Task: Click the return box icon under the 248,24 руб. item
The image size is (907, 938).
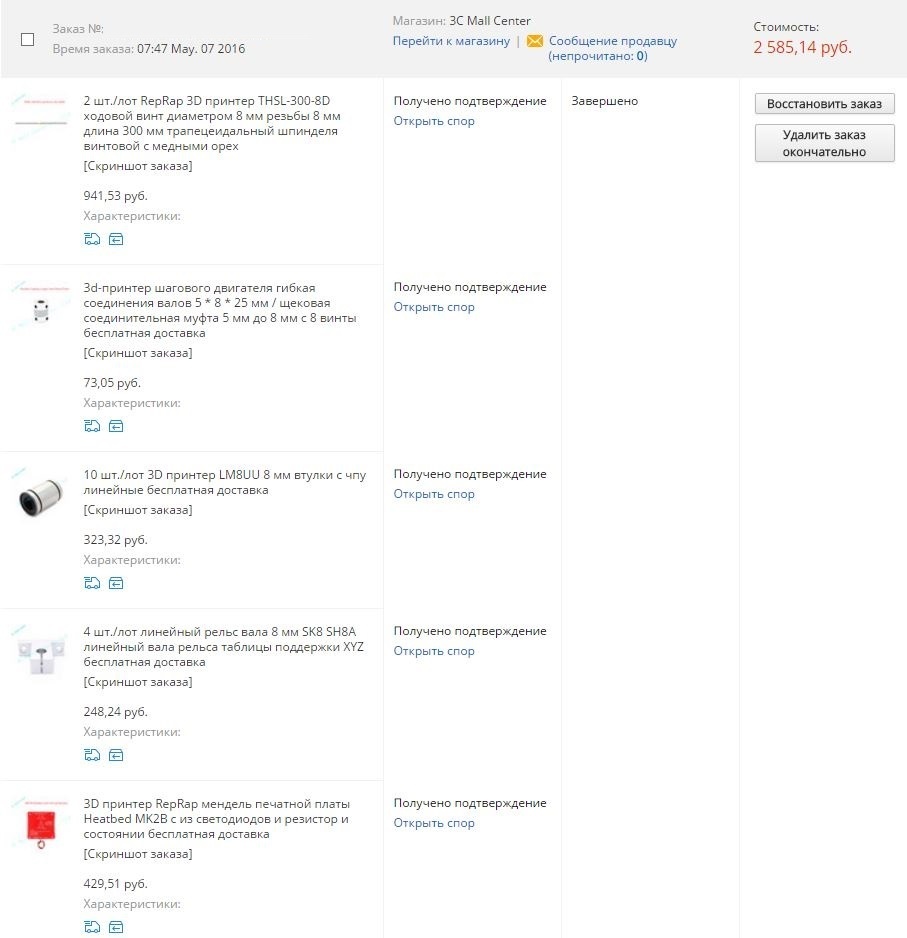Action: click(x=116, y=755)
